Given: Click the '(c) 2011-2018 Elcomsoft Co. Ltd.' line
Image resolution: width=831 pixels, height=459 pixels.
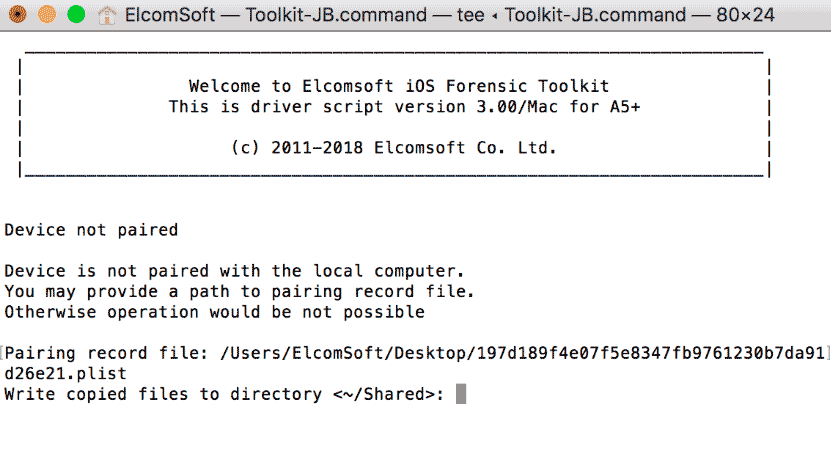Looking at the screenshot, I should (x=393, y=148).
